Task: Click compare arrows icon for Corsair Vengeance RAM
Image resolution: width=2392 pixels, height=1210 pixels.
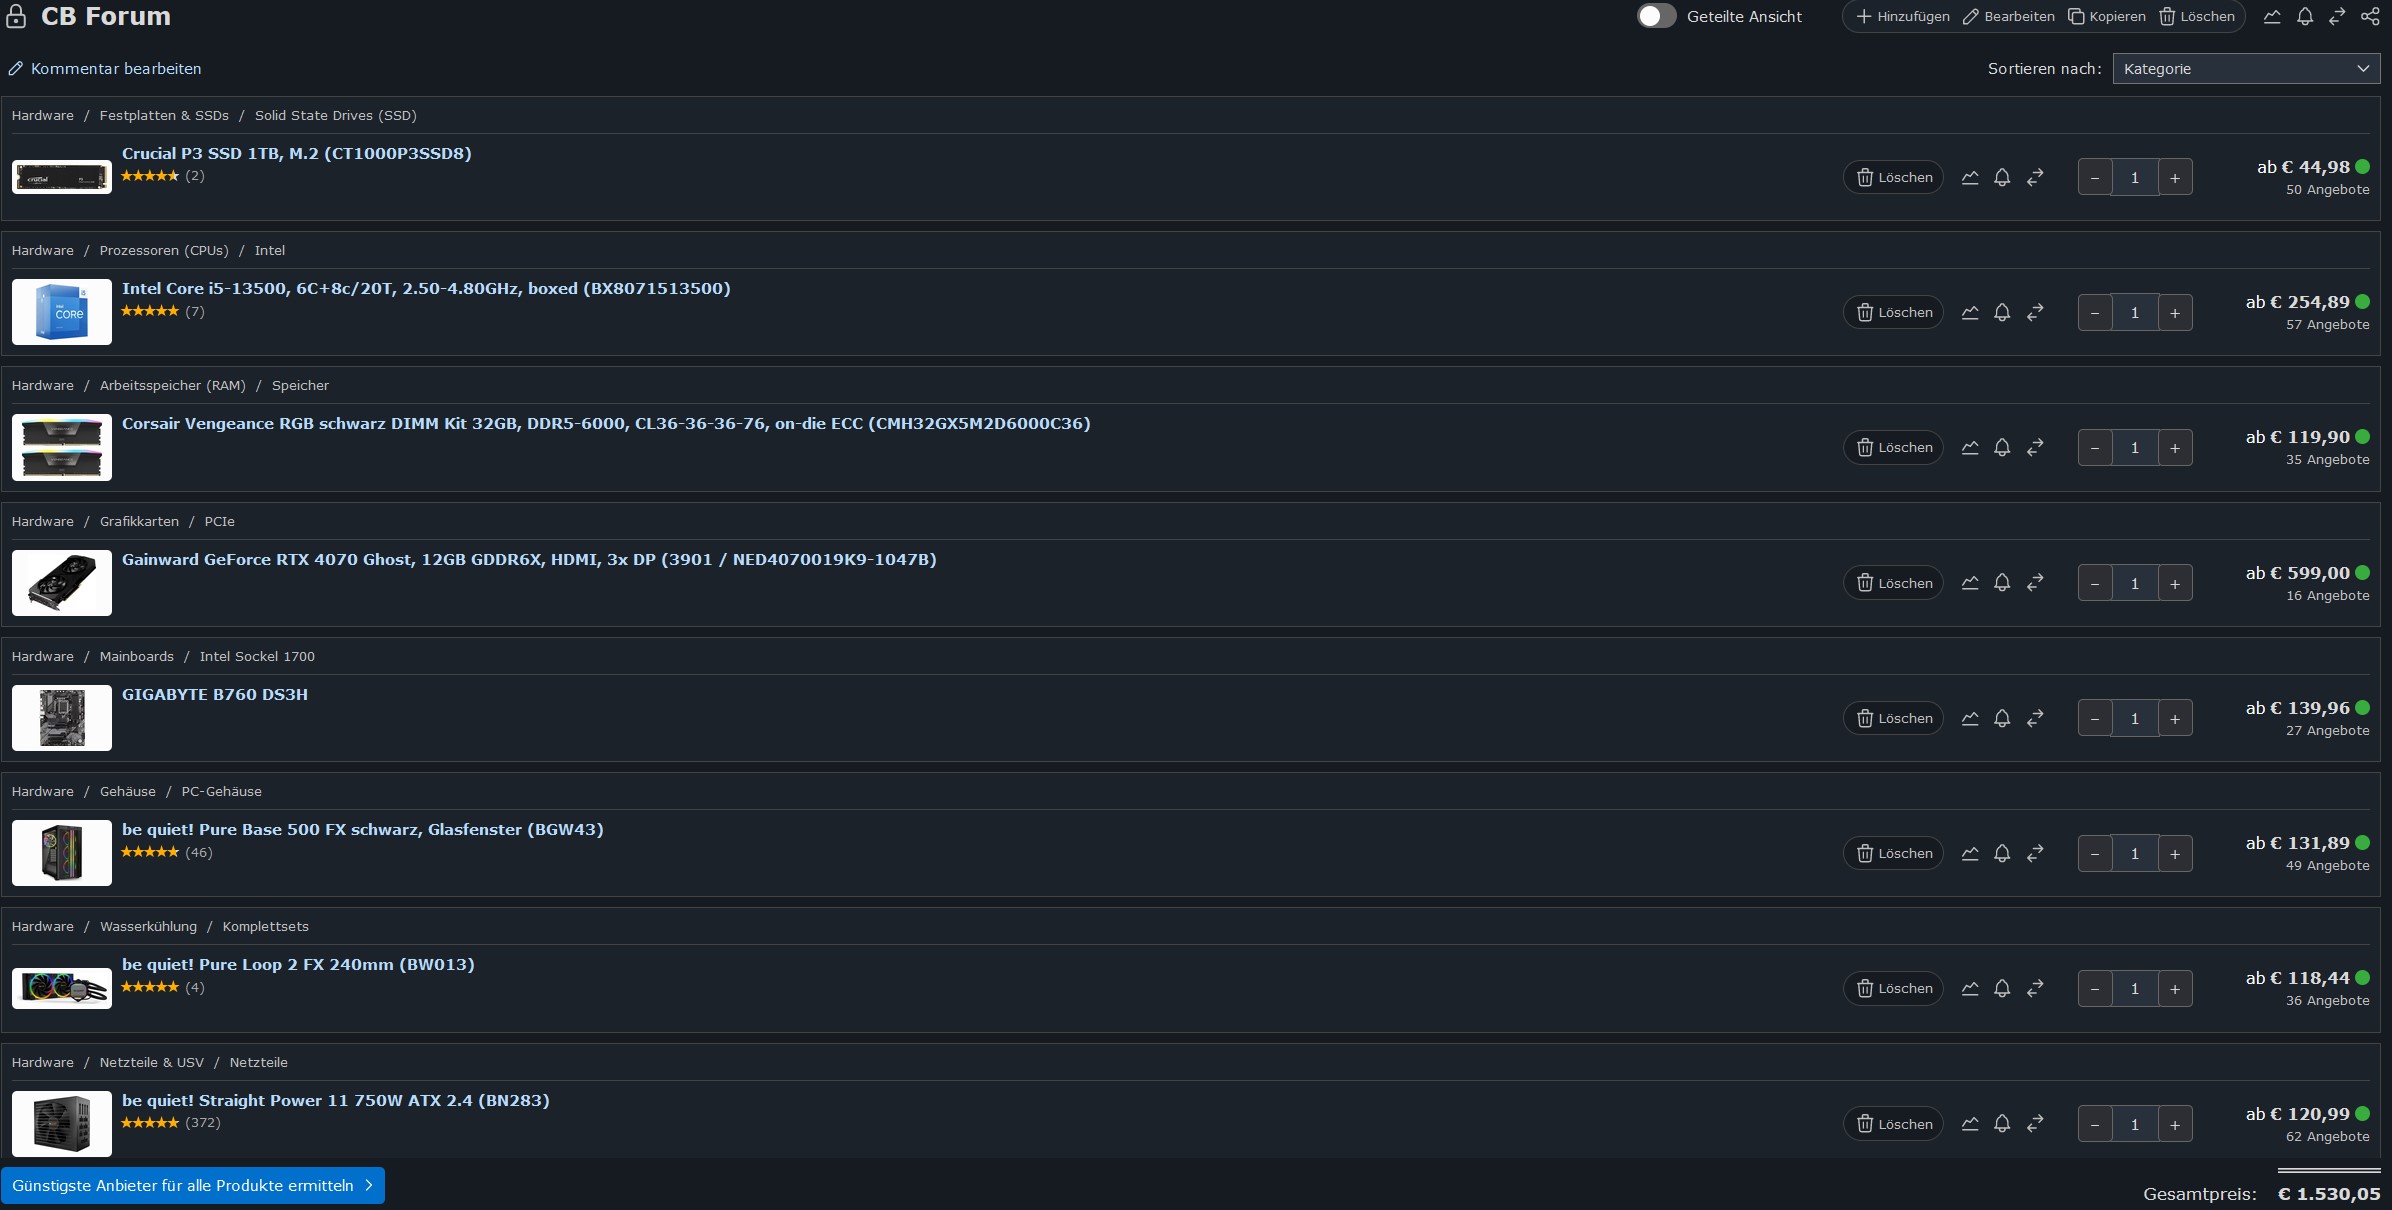Action: [x=2035, y=448]
